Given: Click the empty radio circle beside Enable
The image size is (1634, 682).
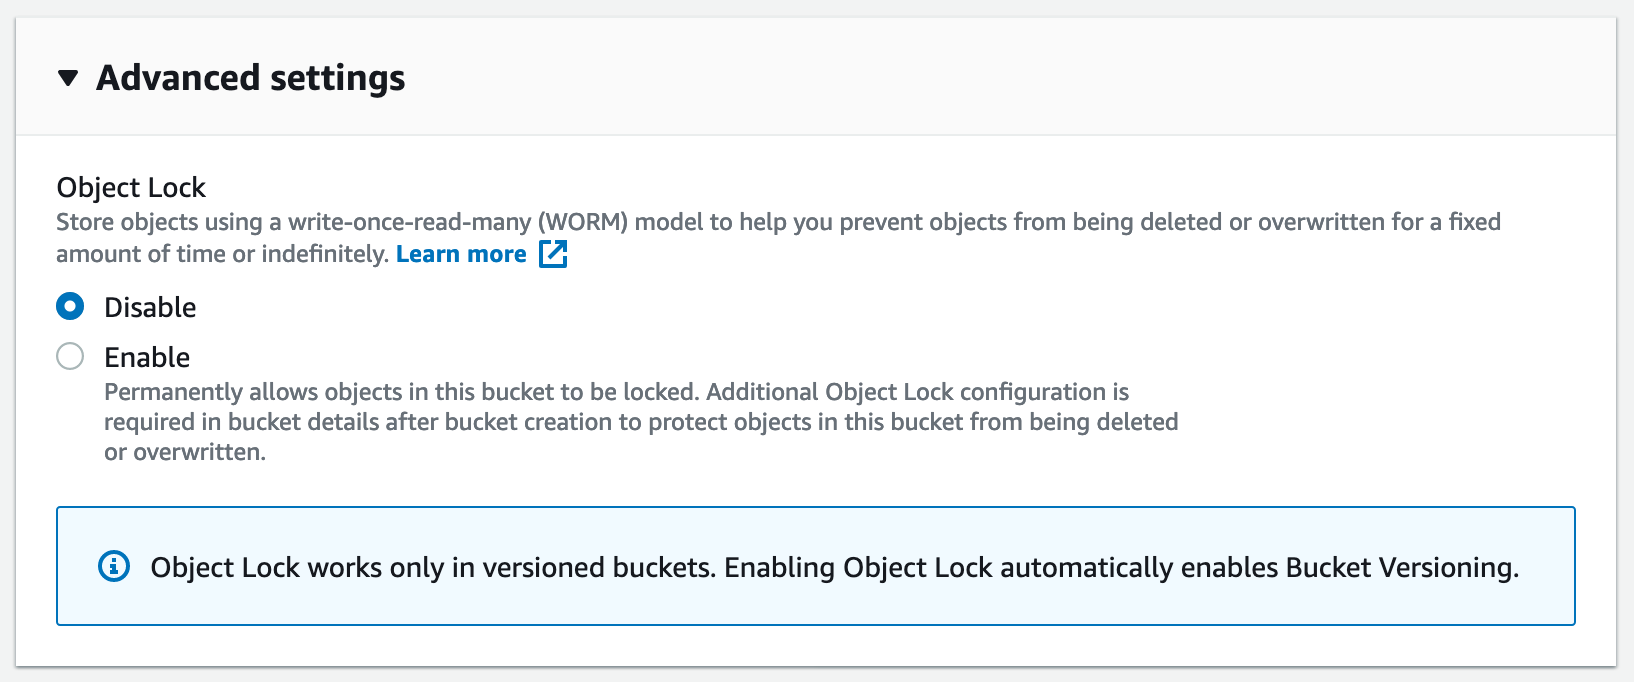Looking at the screenshot, I should tap(69, 356).
